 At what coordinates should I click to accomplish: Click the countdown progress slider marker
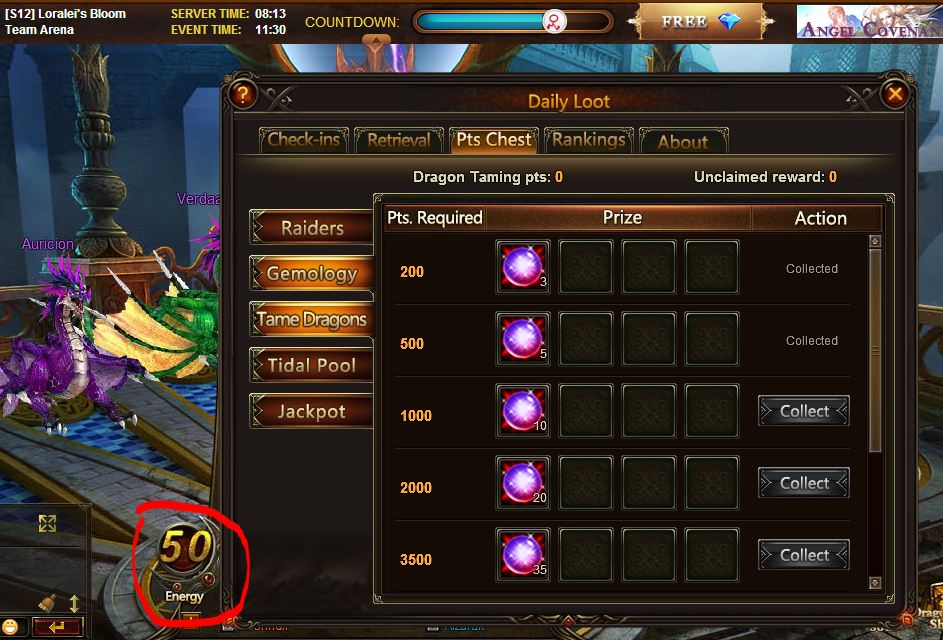[554, 22]
